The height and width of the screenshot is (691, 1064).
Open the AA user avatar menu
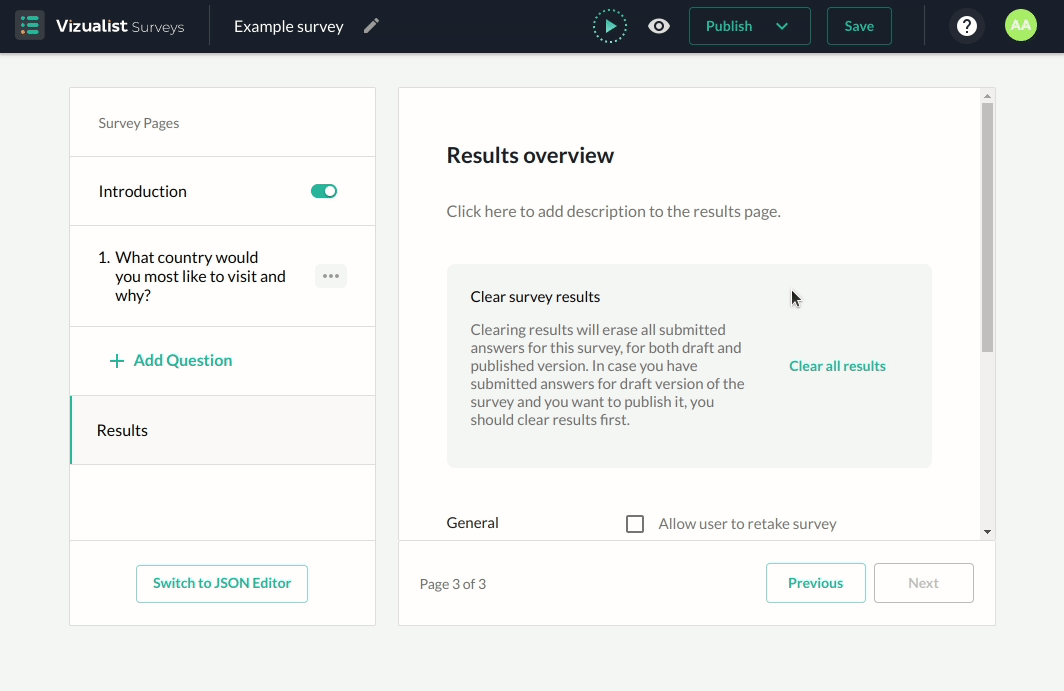(x=1020, y=26)
